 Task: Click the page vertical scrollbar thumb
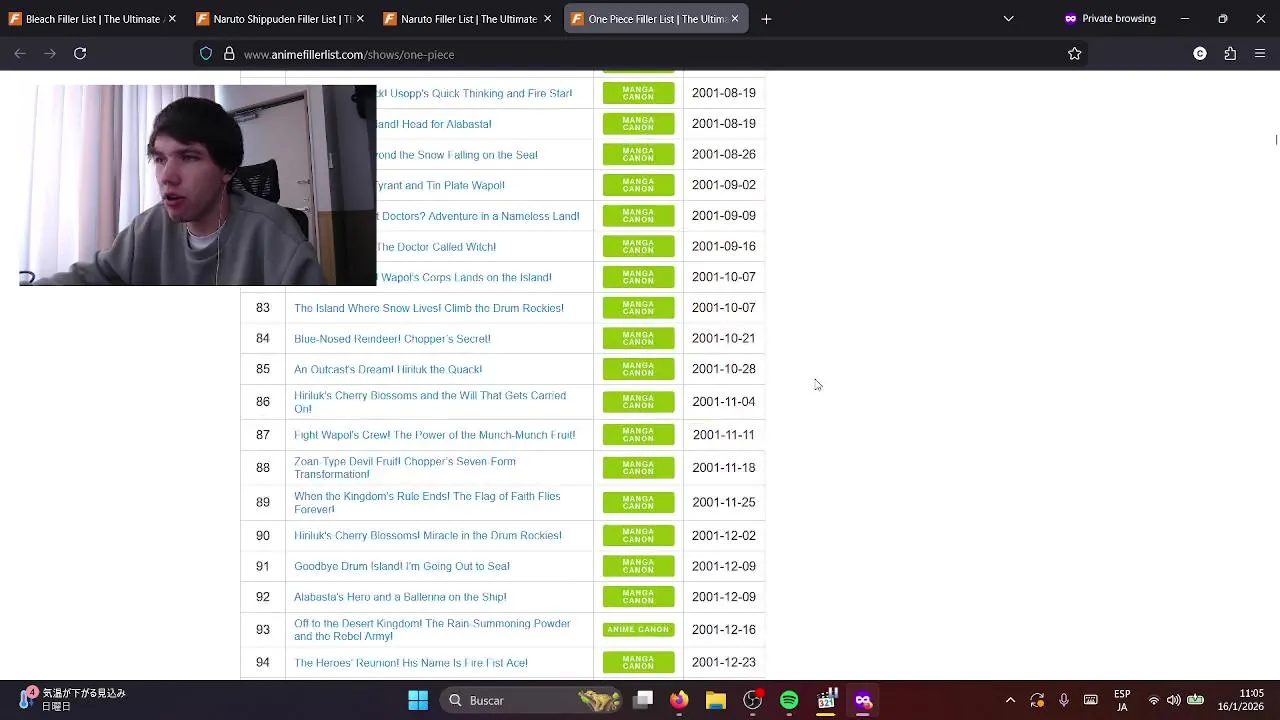point(1276,140)
